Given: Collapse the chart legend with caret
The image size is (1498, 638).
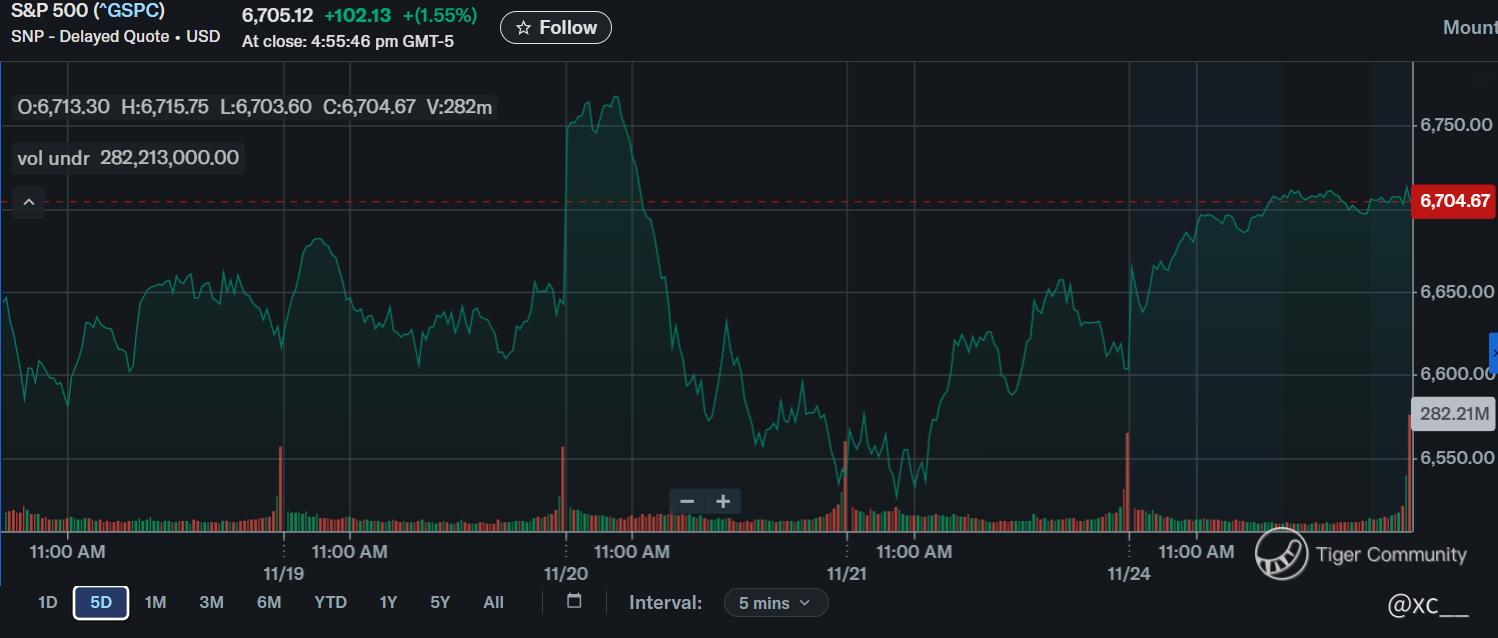Looking at the screenshot, I should (x=29, y=203).
